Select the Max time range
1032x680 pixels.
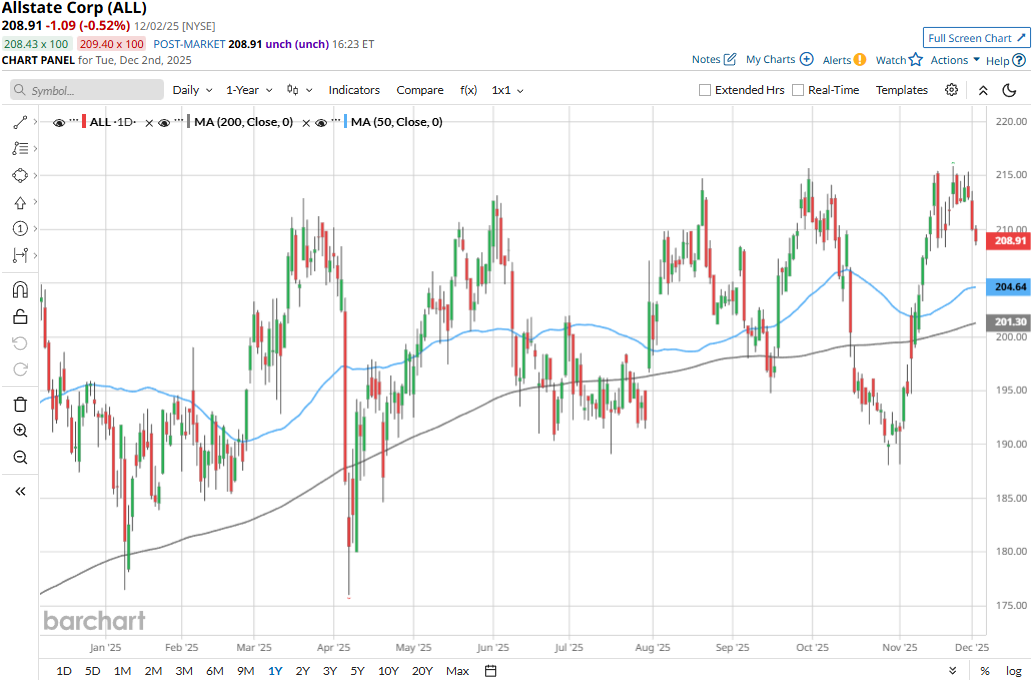[457, 671]
